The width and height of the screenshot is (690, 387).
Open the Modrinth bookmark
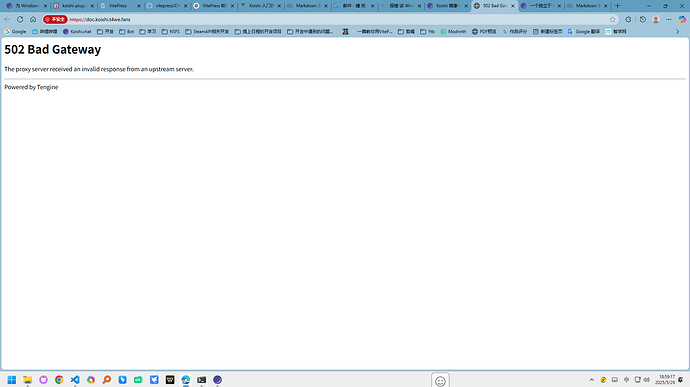[453, 32]
